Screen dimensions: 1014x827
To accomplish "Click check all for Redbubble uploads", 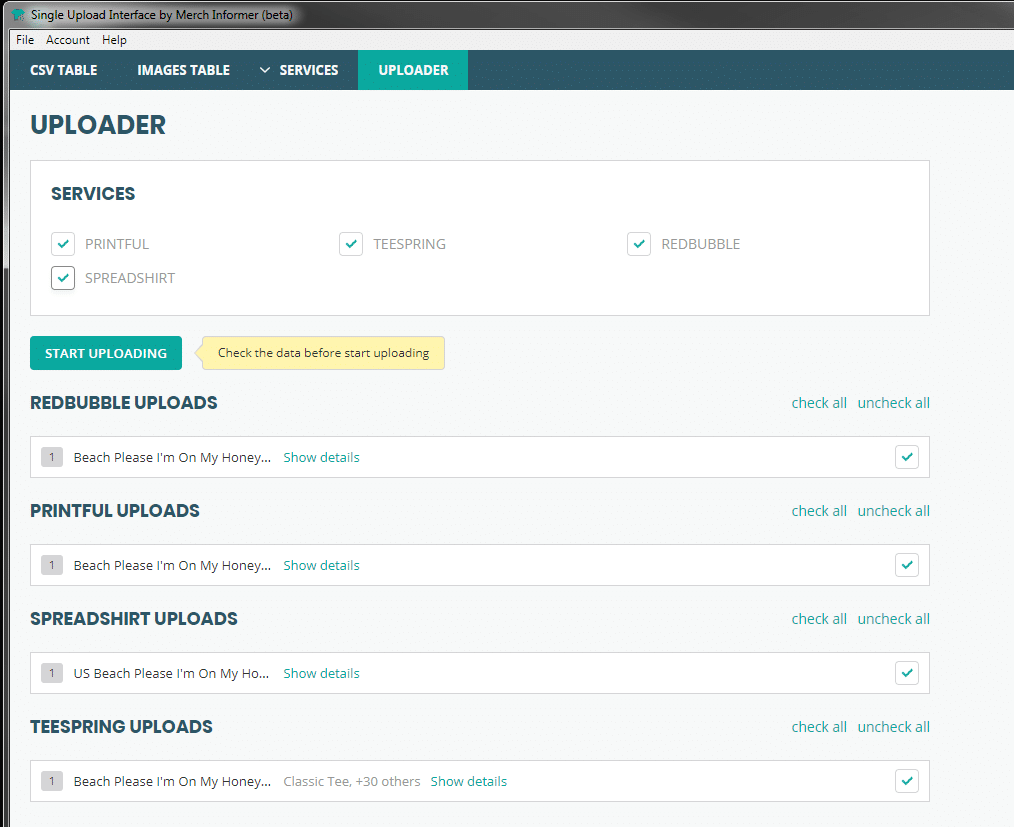I will click(x=819, y=403).
